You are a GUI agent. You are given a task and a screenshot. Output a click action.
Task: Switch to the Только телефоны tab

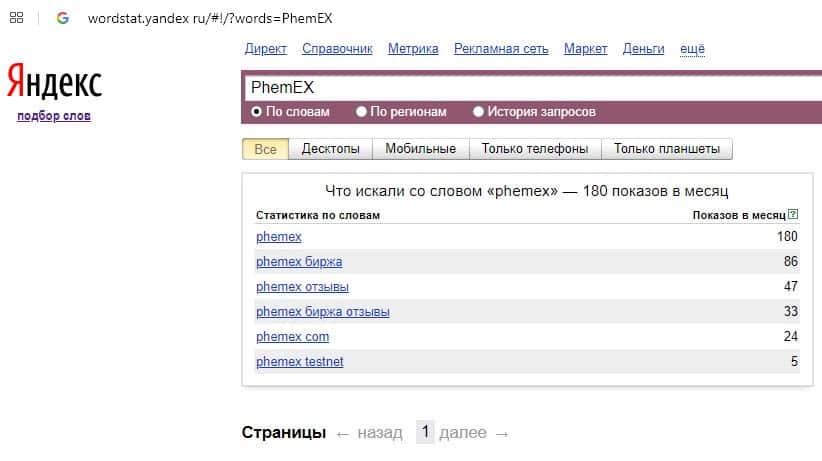[x=534, y=149]
